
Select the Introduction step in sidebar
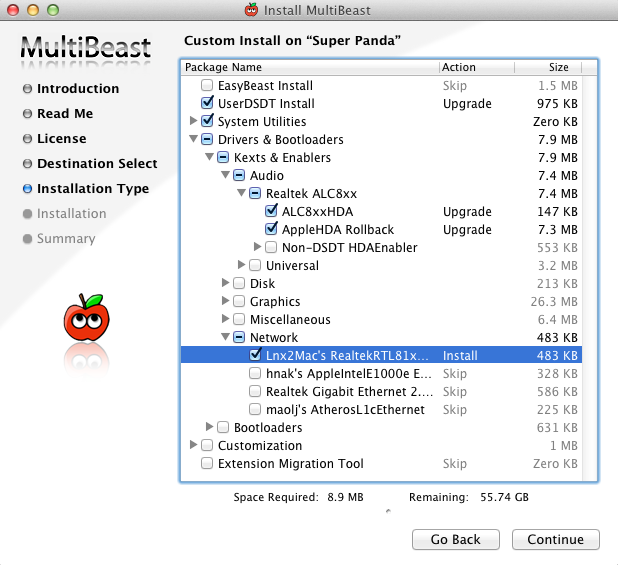pyautogui.click(x=78, y=88)
